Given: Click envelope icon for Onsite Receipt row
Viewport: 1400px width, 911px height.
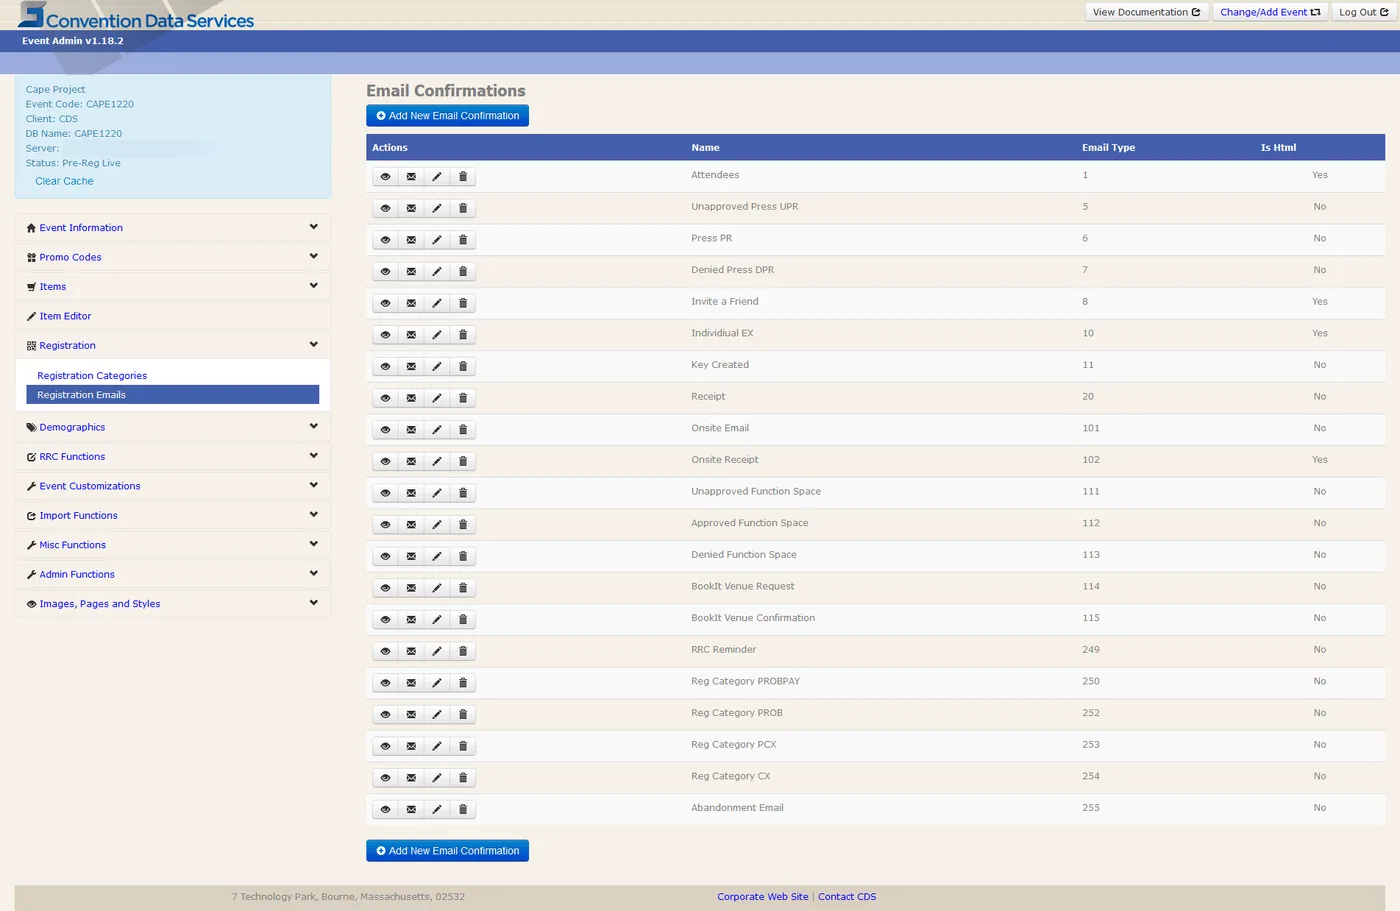Looking at the screenshot, I should pos(411,461).
